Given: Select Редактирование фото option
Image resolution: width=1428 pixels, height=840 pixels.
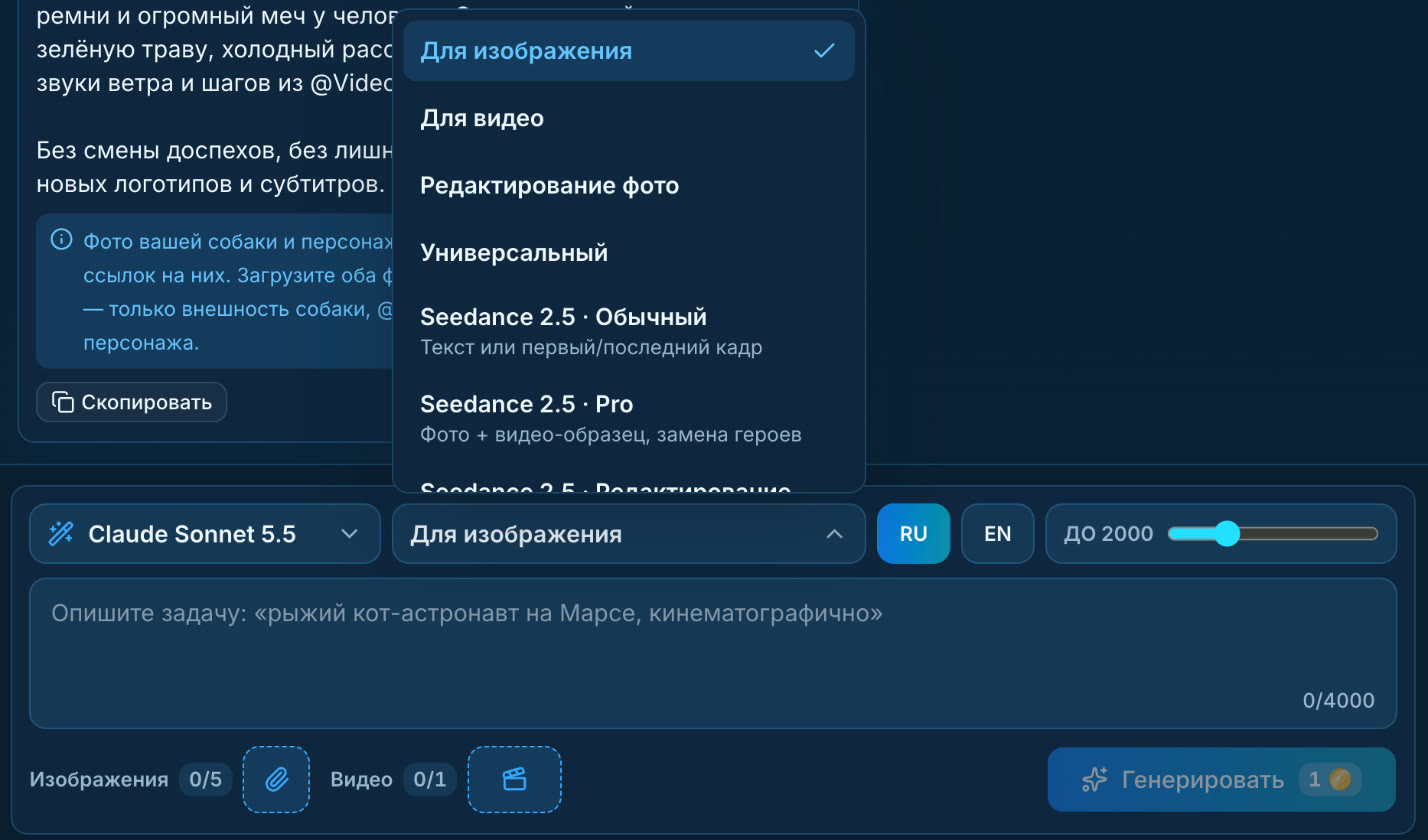Looking at the screenshot, I should 629,185.
